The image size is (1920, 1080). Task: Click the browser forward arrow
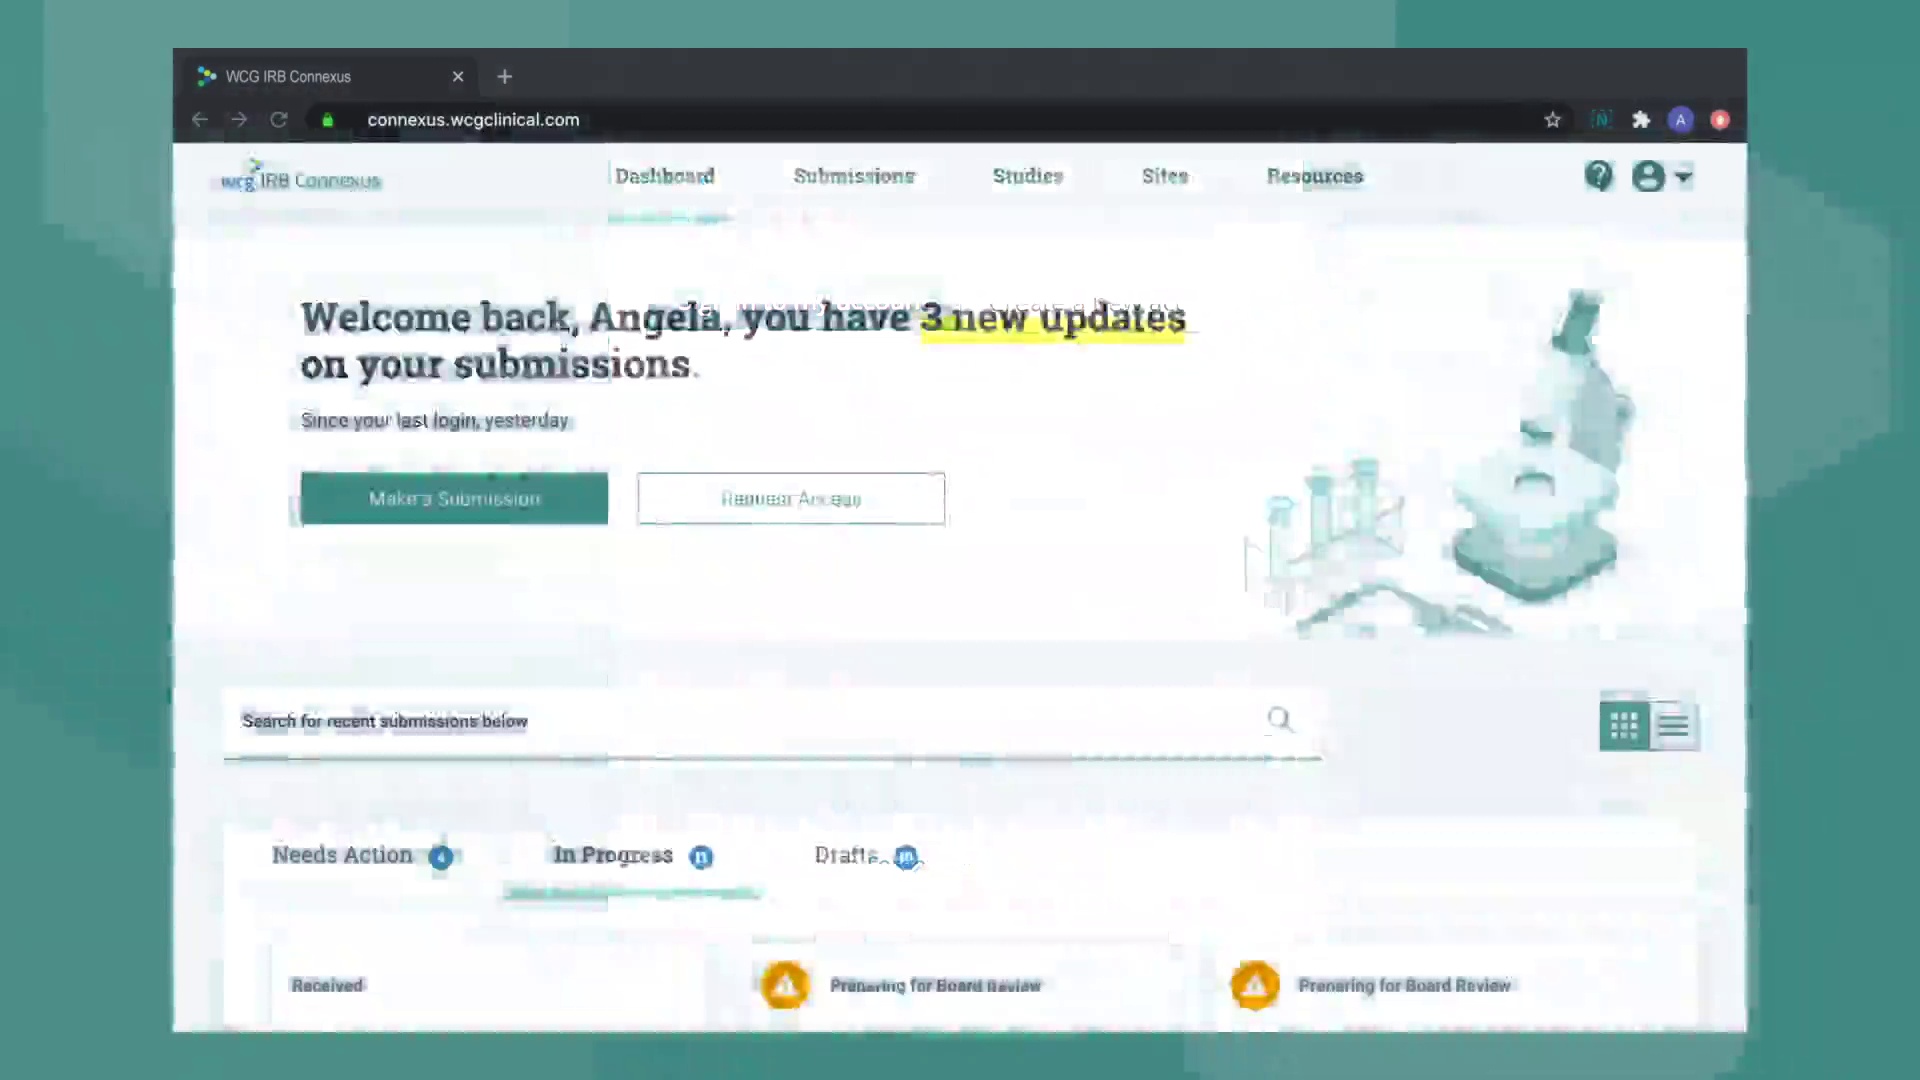coord(239,120)
